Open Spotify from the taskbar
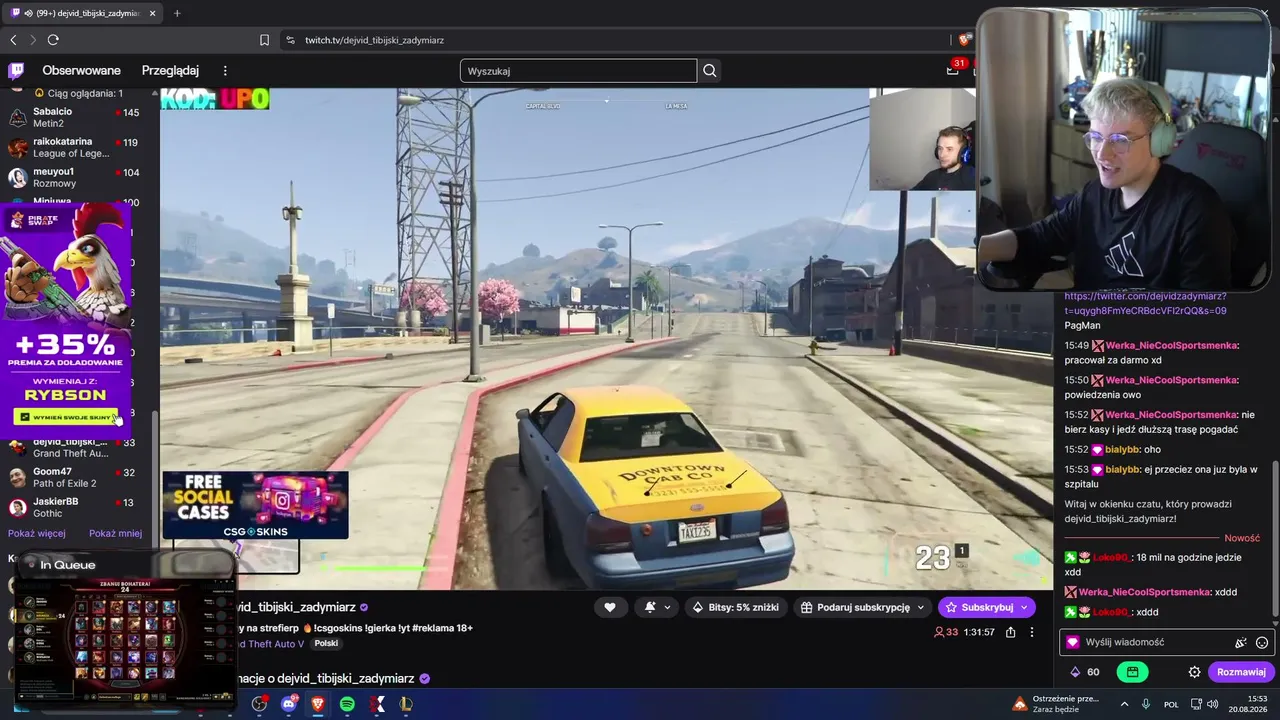The height and width of the screenshot is (720, 1280). pyautogui.click(x=347, y=704)
